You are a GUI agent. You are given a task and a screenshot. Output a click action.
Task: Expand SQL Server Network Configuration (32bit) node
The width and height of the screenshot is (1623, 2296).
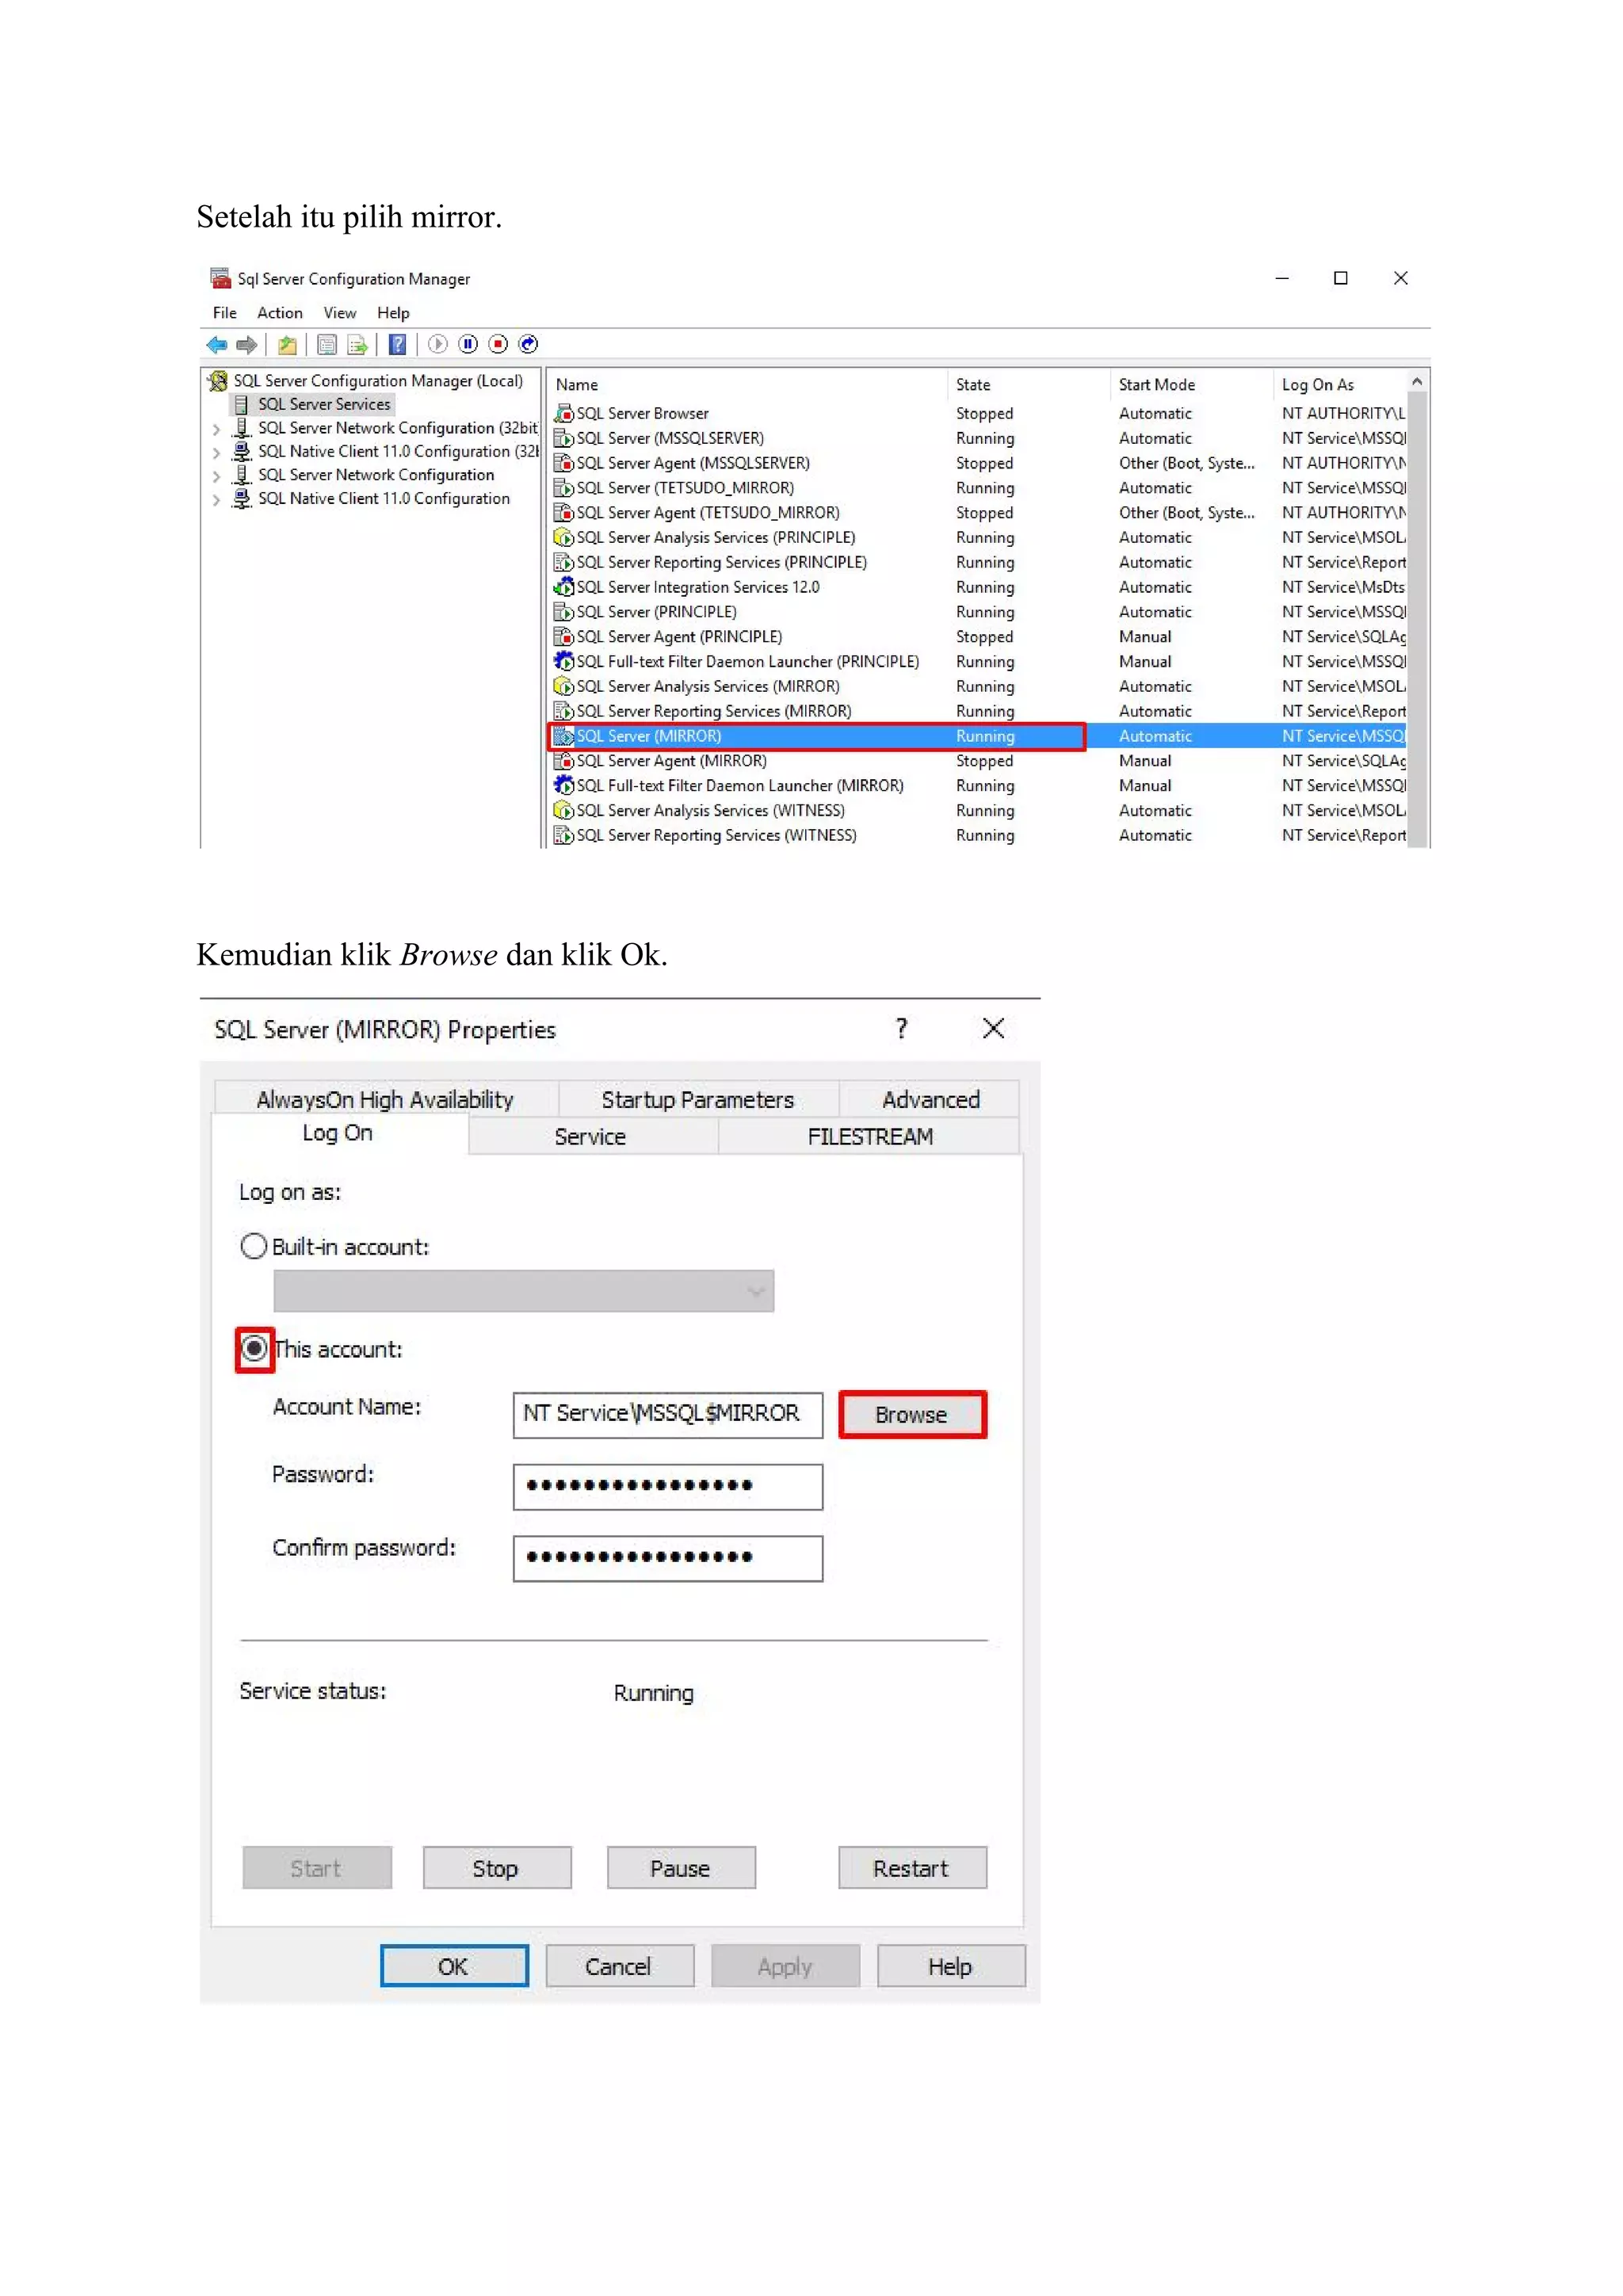216,429
